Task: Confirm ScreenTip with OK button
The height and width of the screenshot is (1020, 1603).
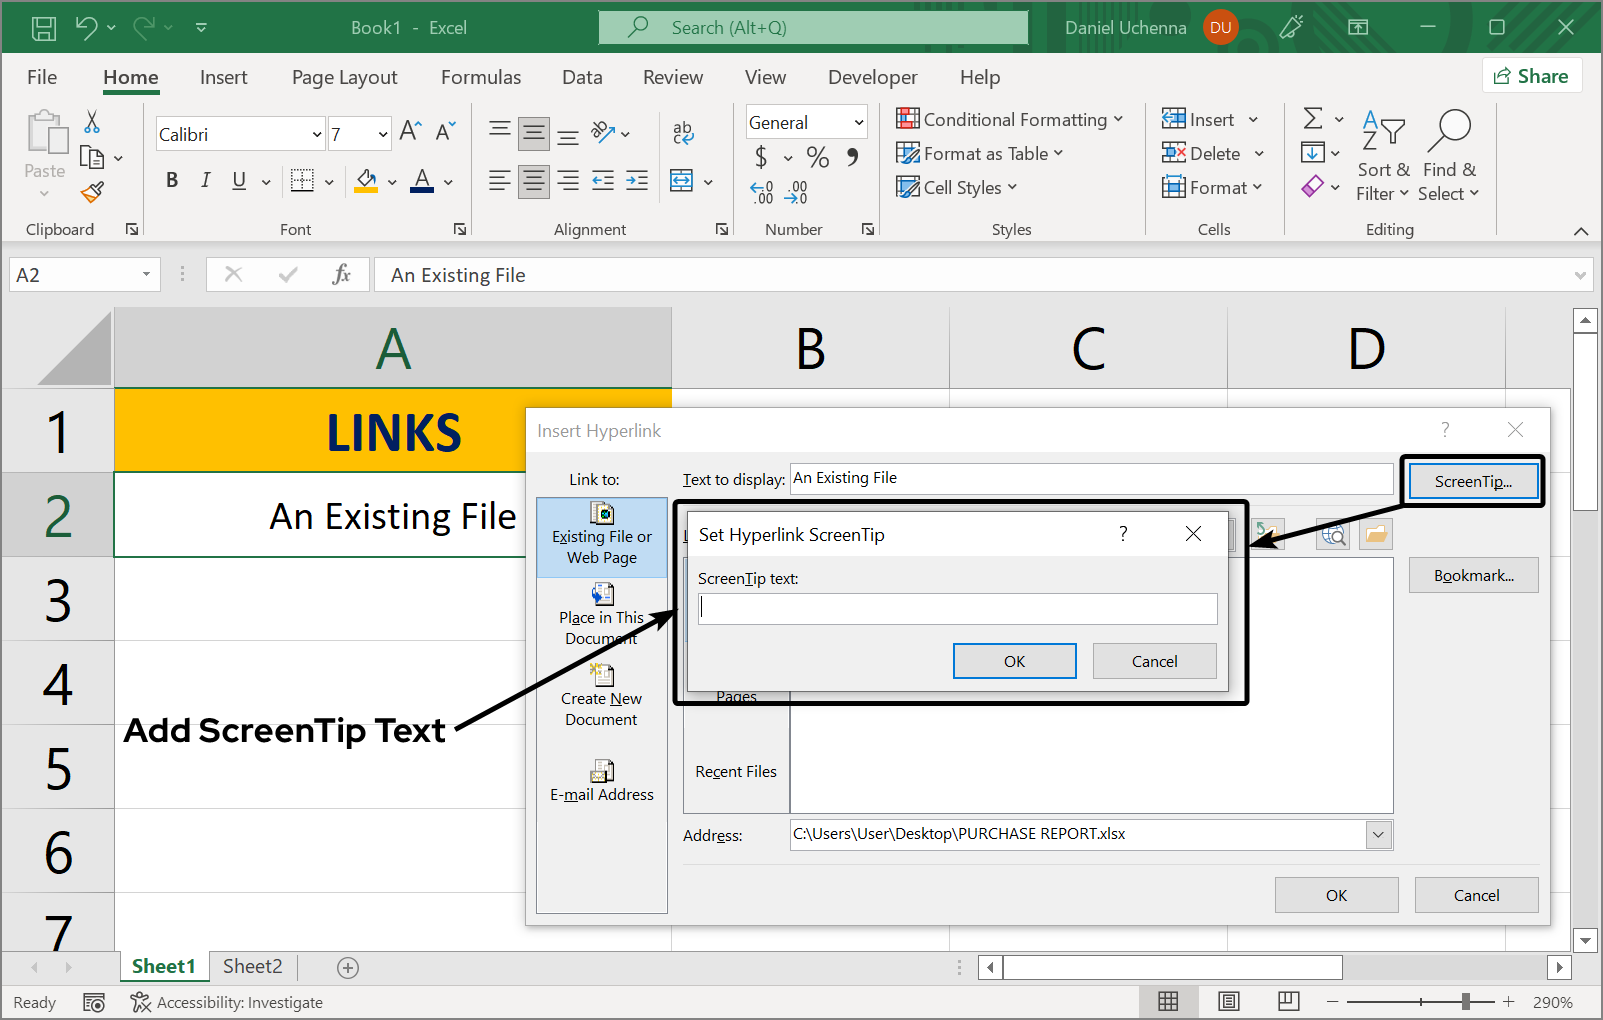Action: point(1013,661)
